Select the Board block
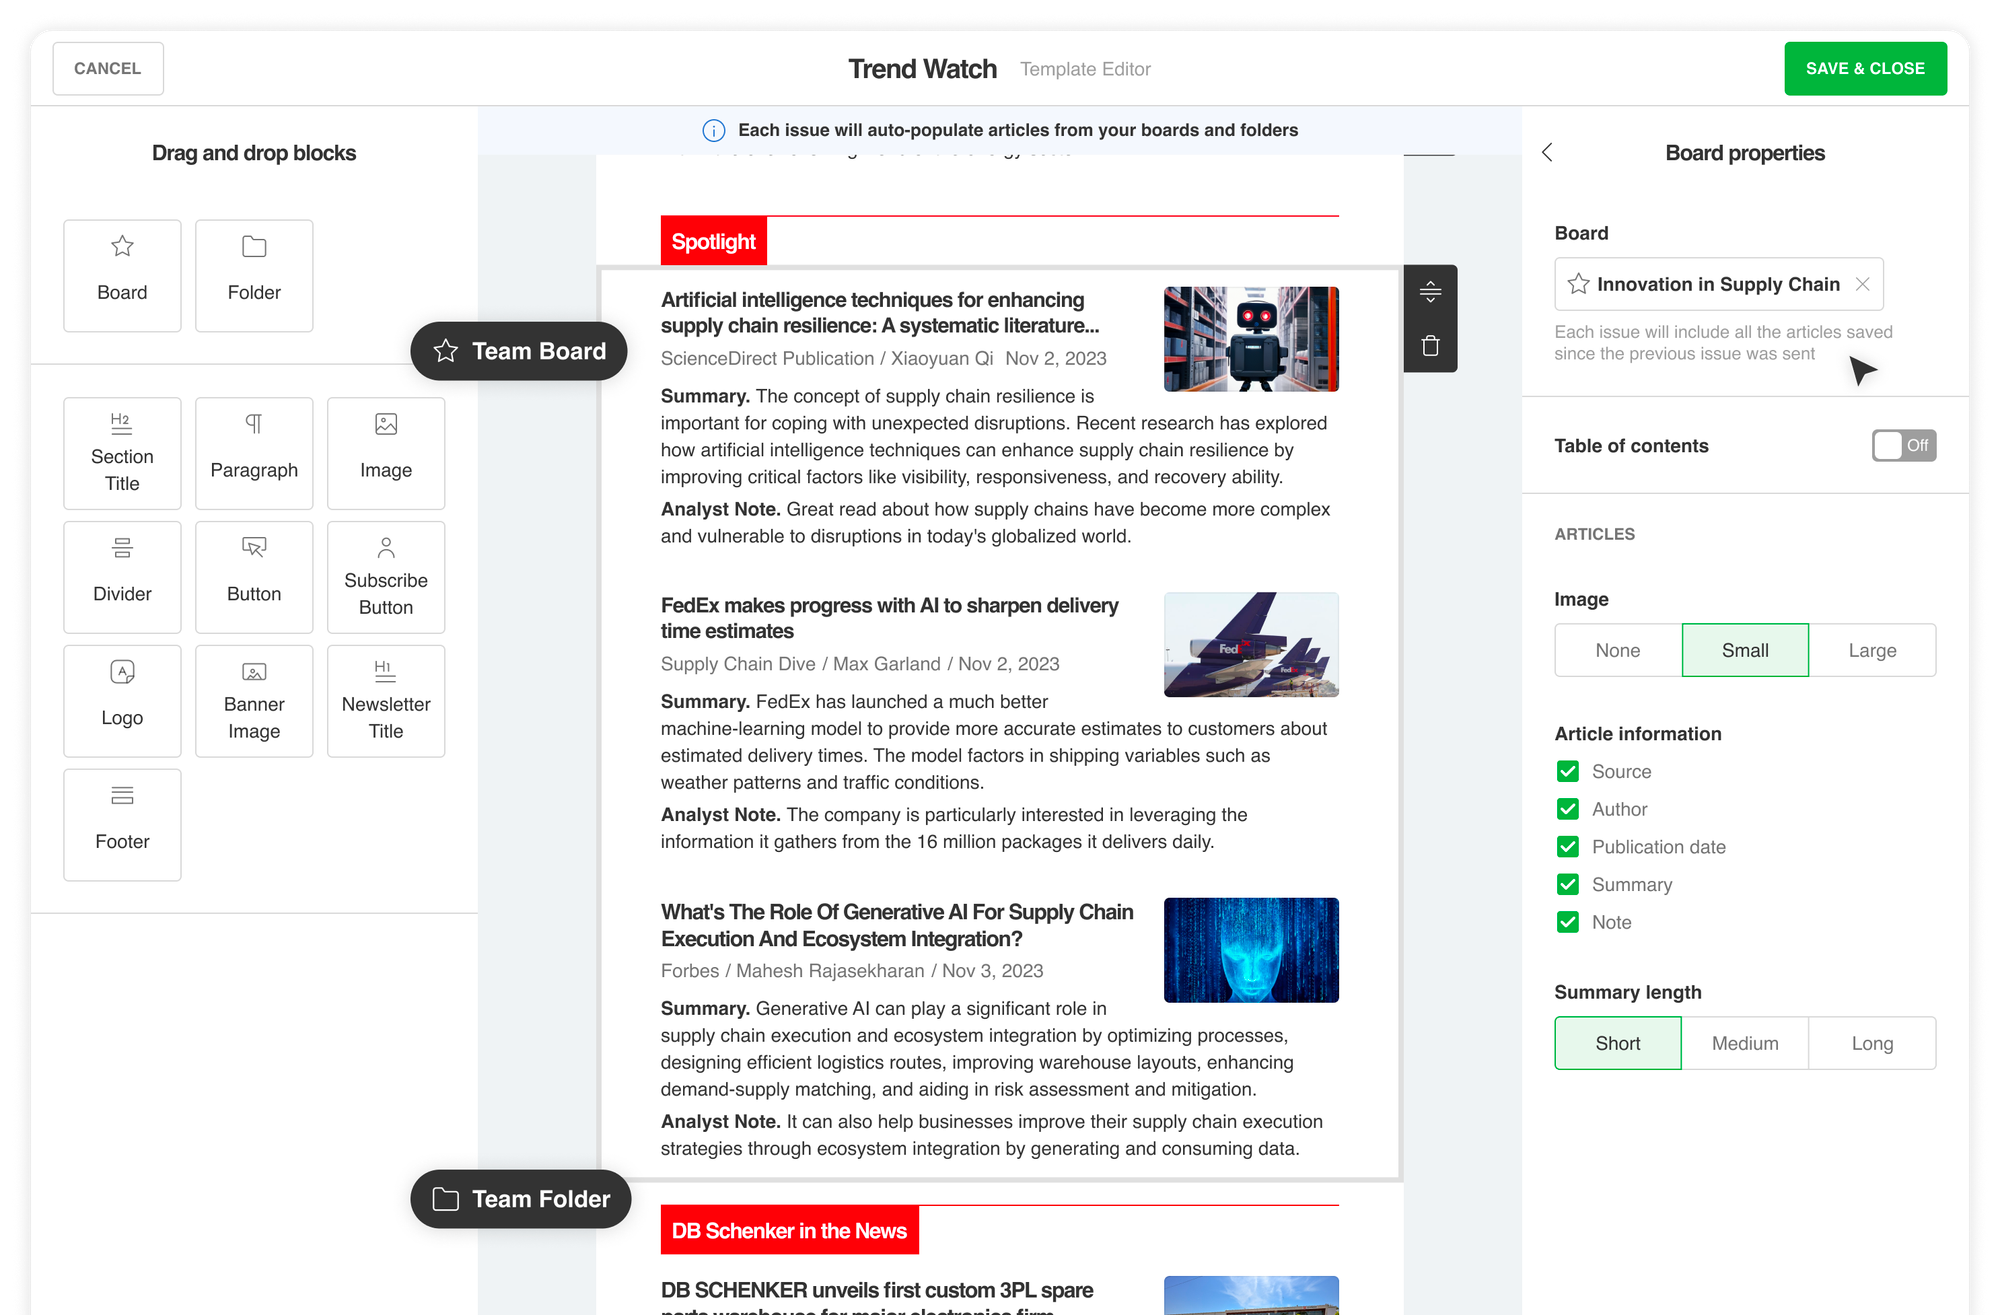Image resolution: width=2000 pixels, height=1315 pixels. (x=122, y=275)
